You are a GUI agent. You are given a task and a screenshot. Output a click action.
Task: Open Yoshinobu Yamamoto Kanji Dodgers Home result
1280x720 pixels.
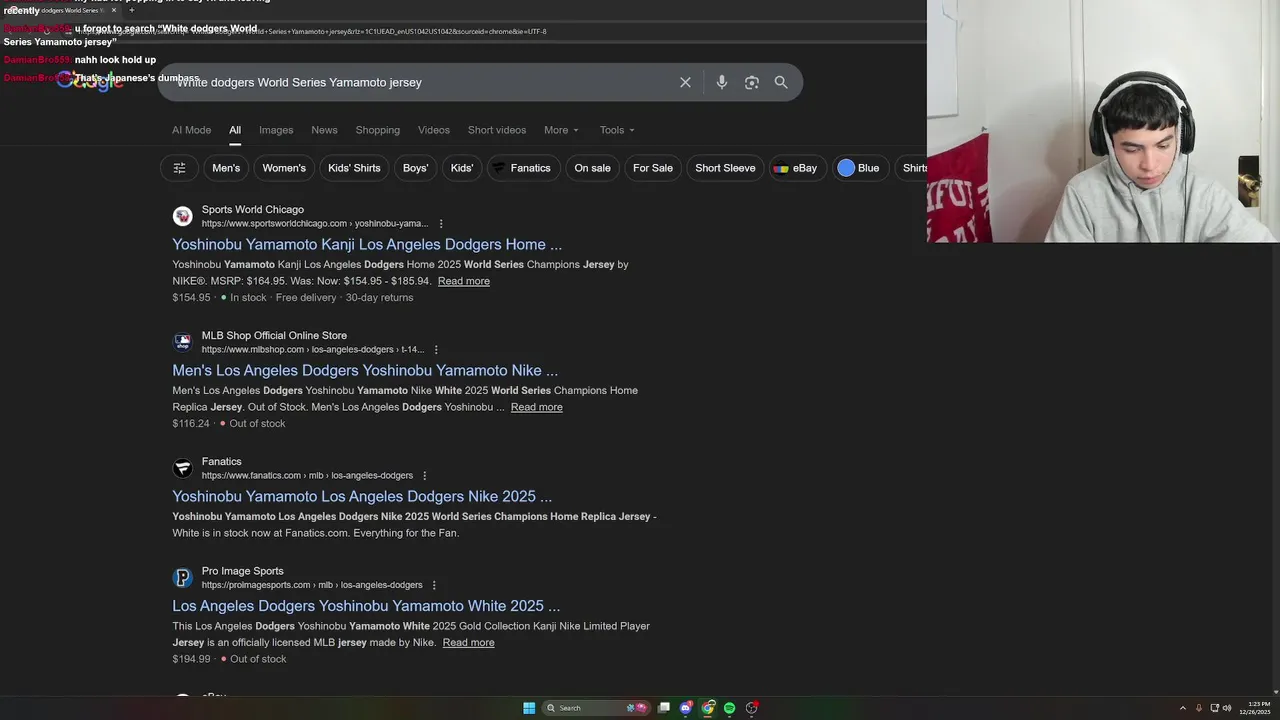point(367,244)
